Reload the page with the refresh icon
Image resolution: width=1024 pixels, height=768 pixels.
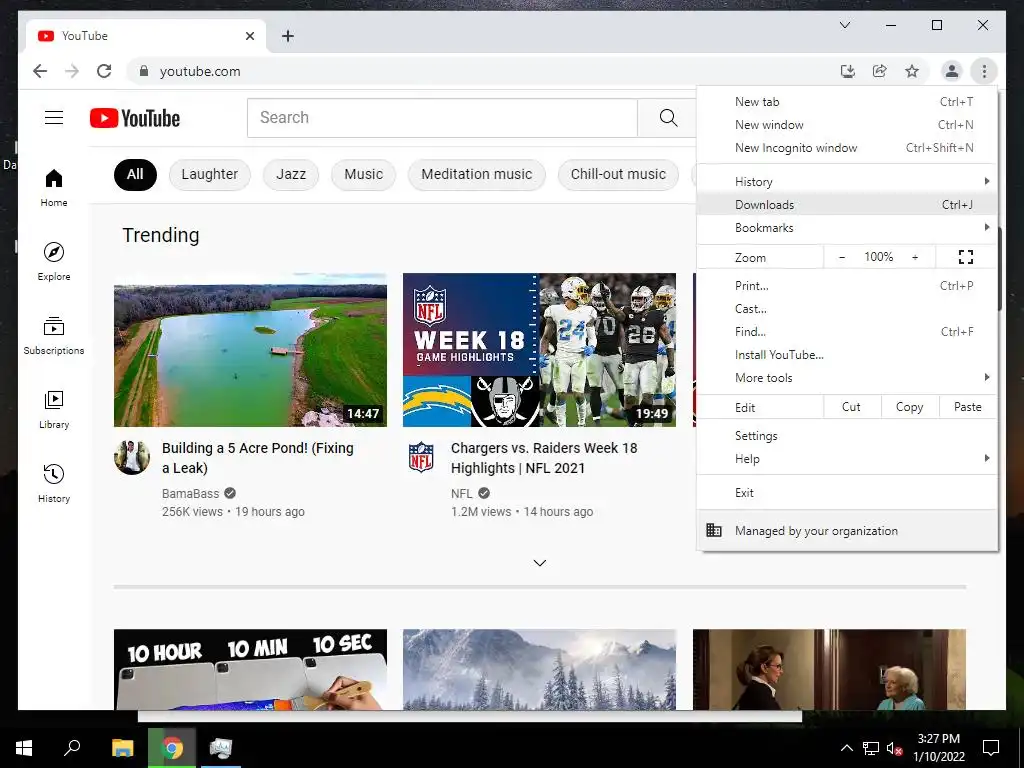coord(104,71)
